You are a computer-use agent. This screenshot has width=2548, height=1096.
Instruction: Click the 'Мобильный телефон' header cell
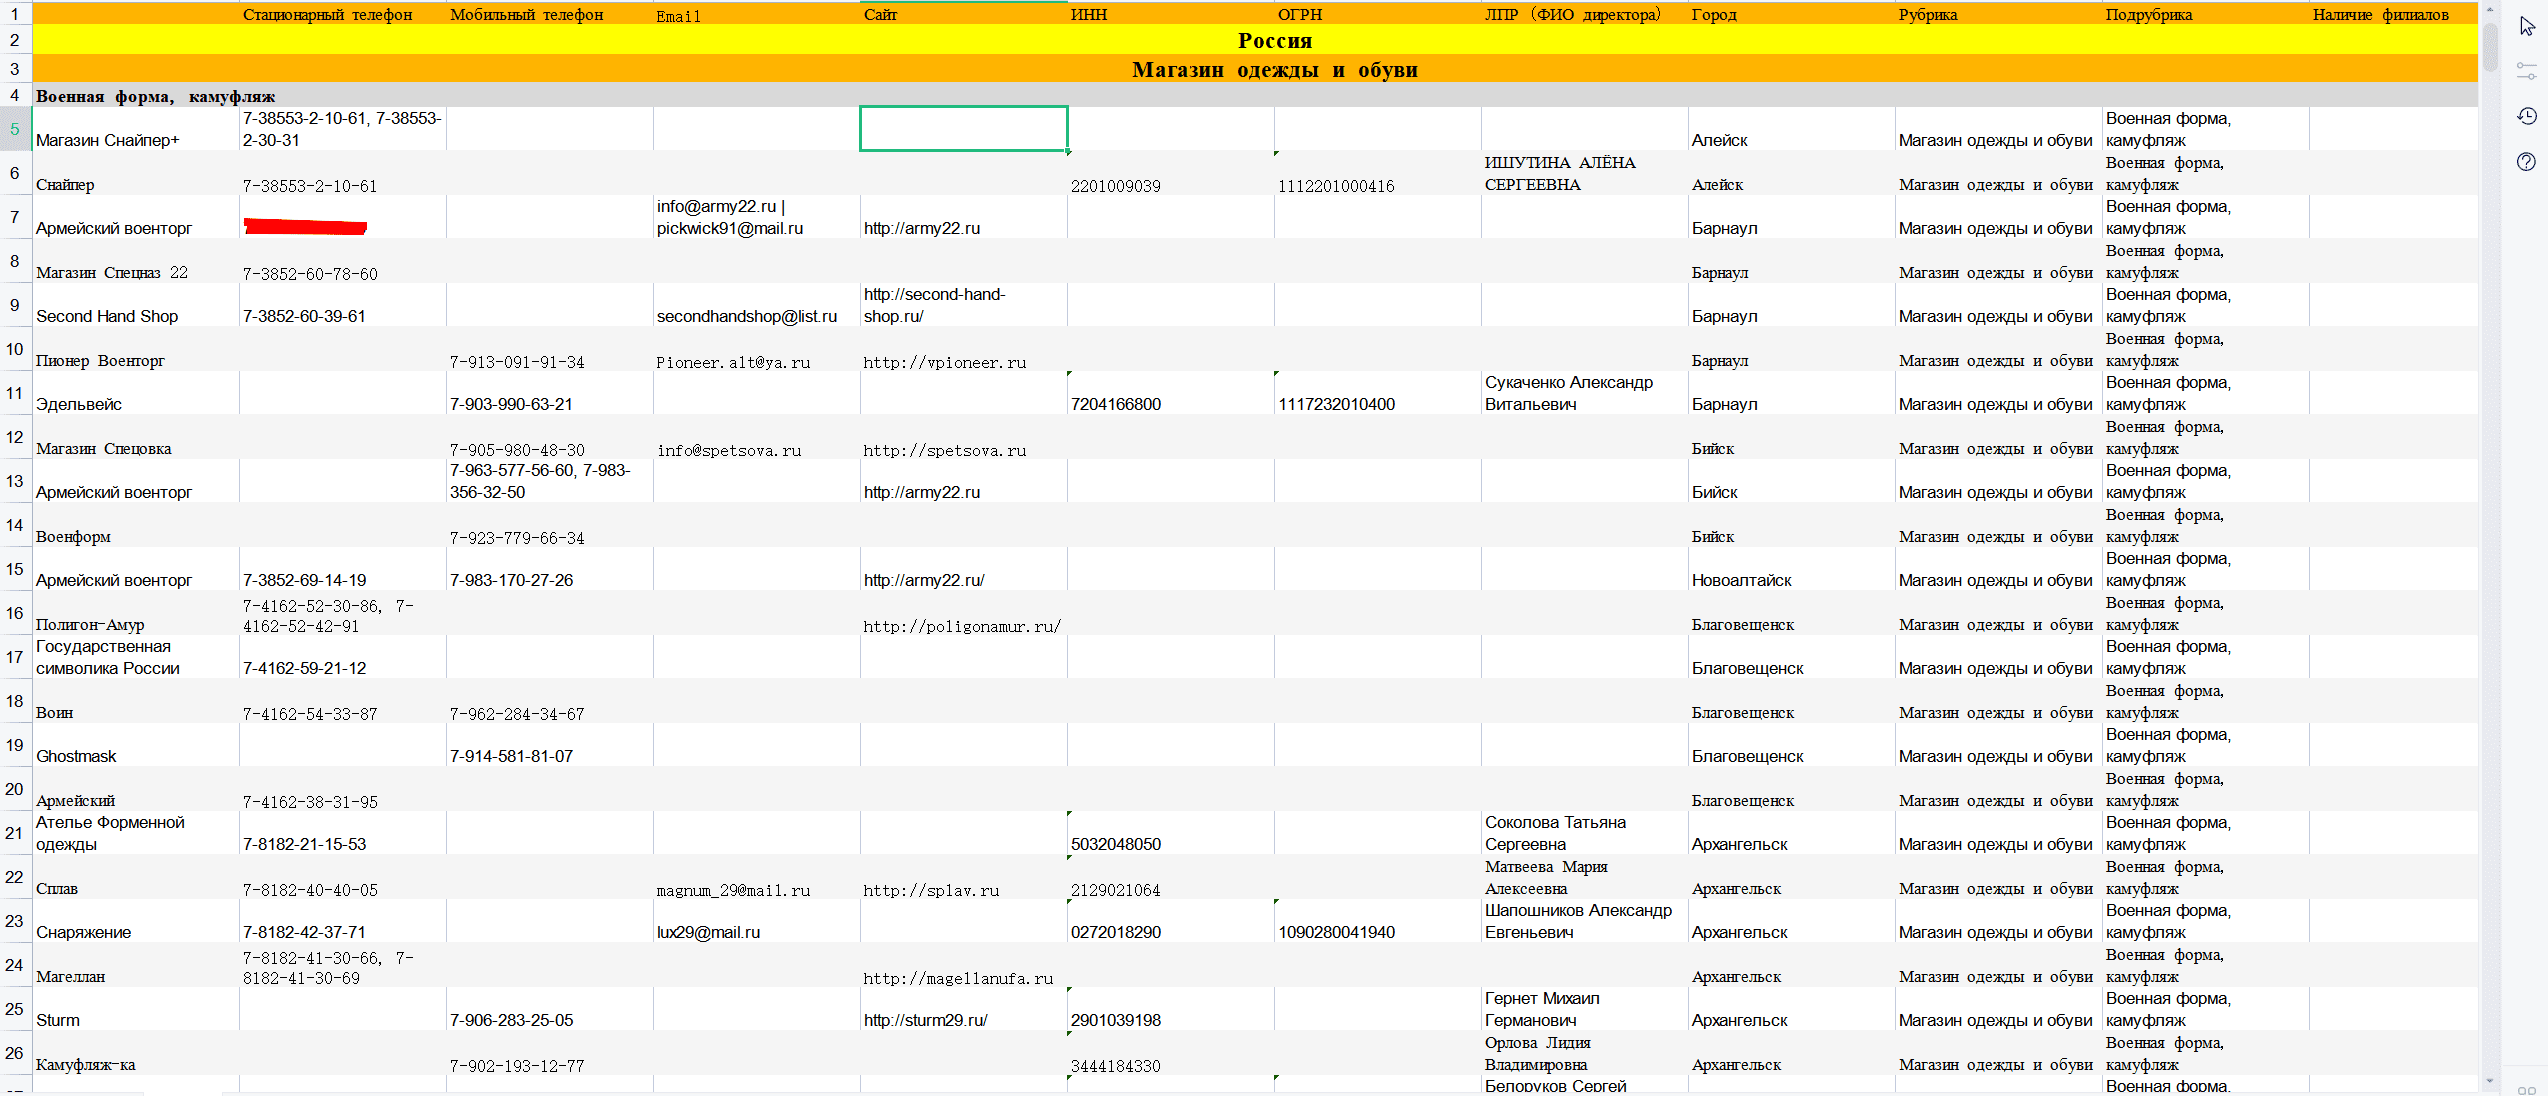click(550, 14)
